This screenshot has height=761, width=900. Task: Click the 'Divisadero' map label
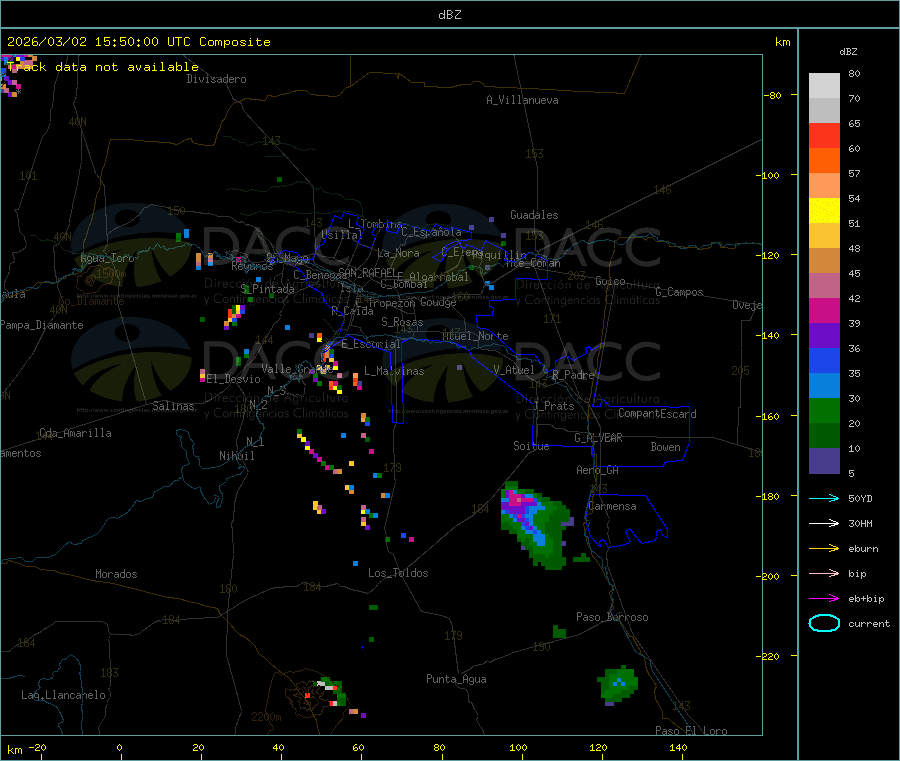216,79
